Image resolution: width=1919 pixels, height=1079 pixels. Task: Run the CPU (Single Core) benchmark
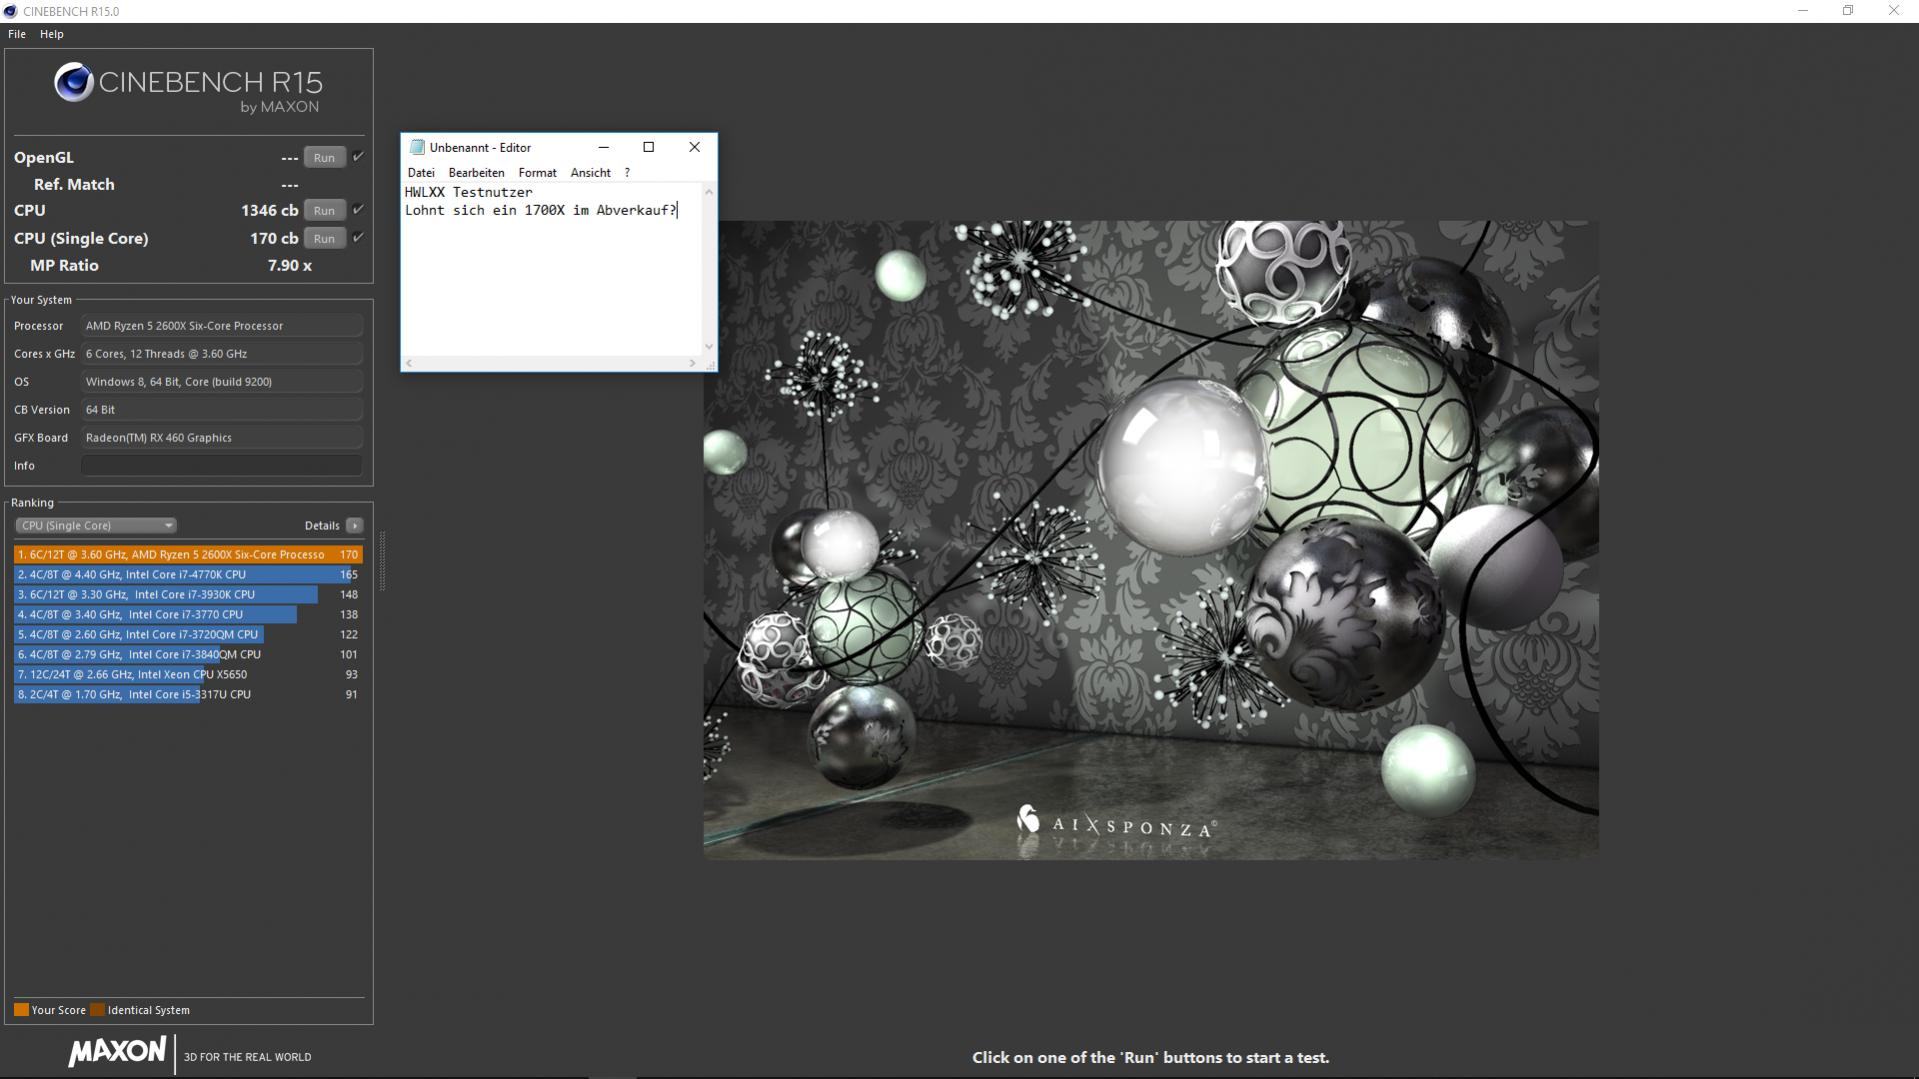pos(324,238)
